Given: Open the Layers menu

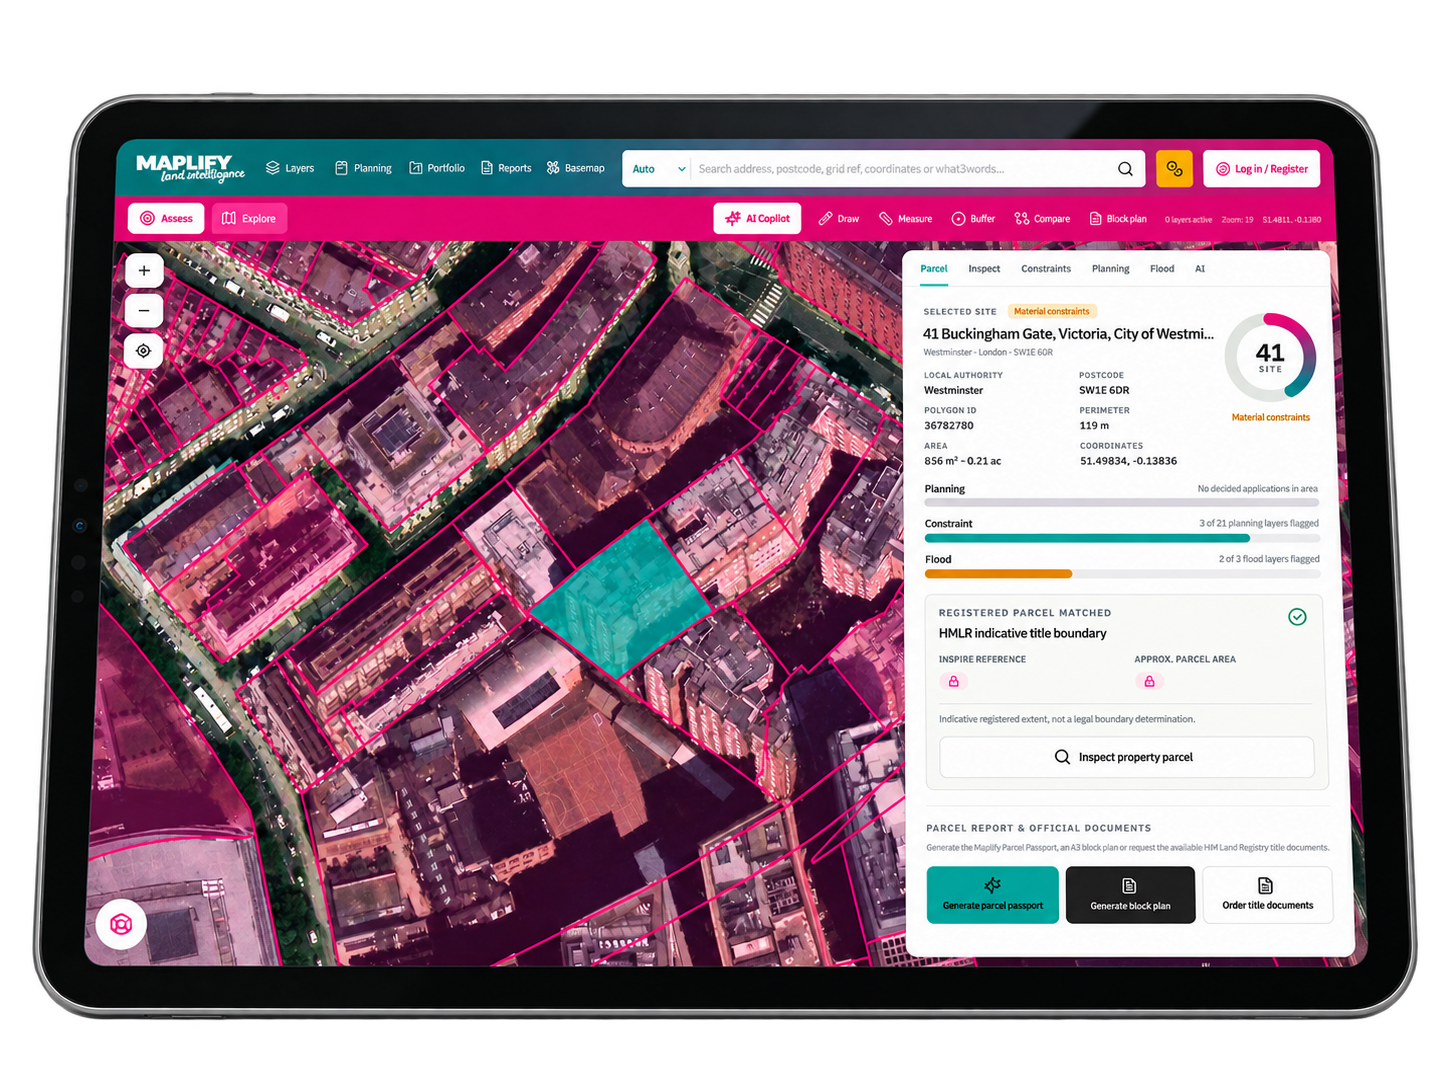Looking at the screenshot, I should click(x=290, y=168).
